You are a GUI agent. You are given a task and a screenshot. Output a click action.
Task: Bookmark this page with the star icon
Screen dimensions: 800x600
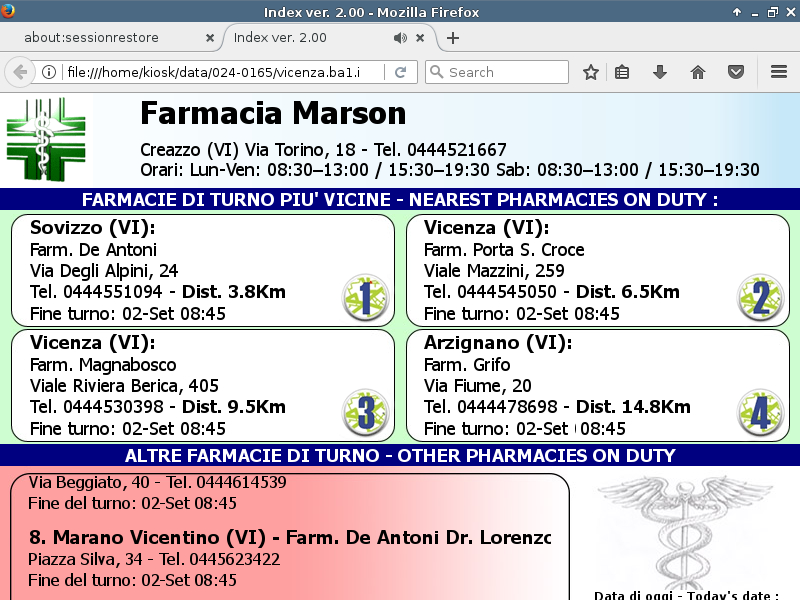[x=591, y=72]
